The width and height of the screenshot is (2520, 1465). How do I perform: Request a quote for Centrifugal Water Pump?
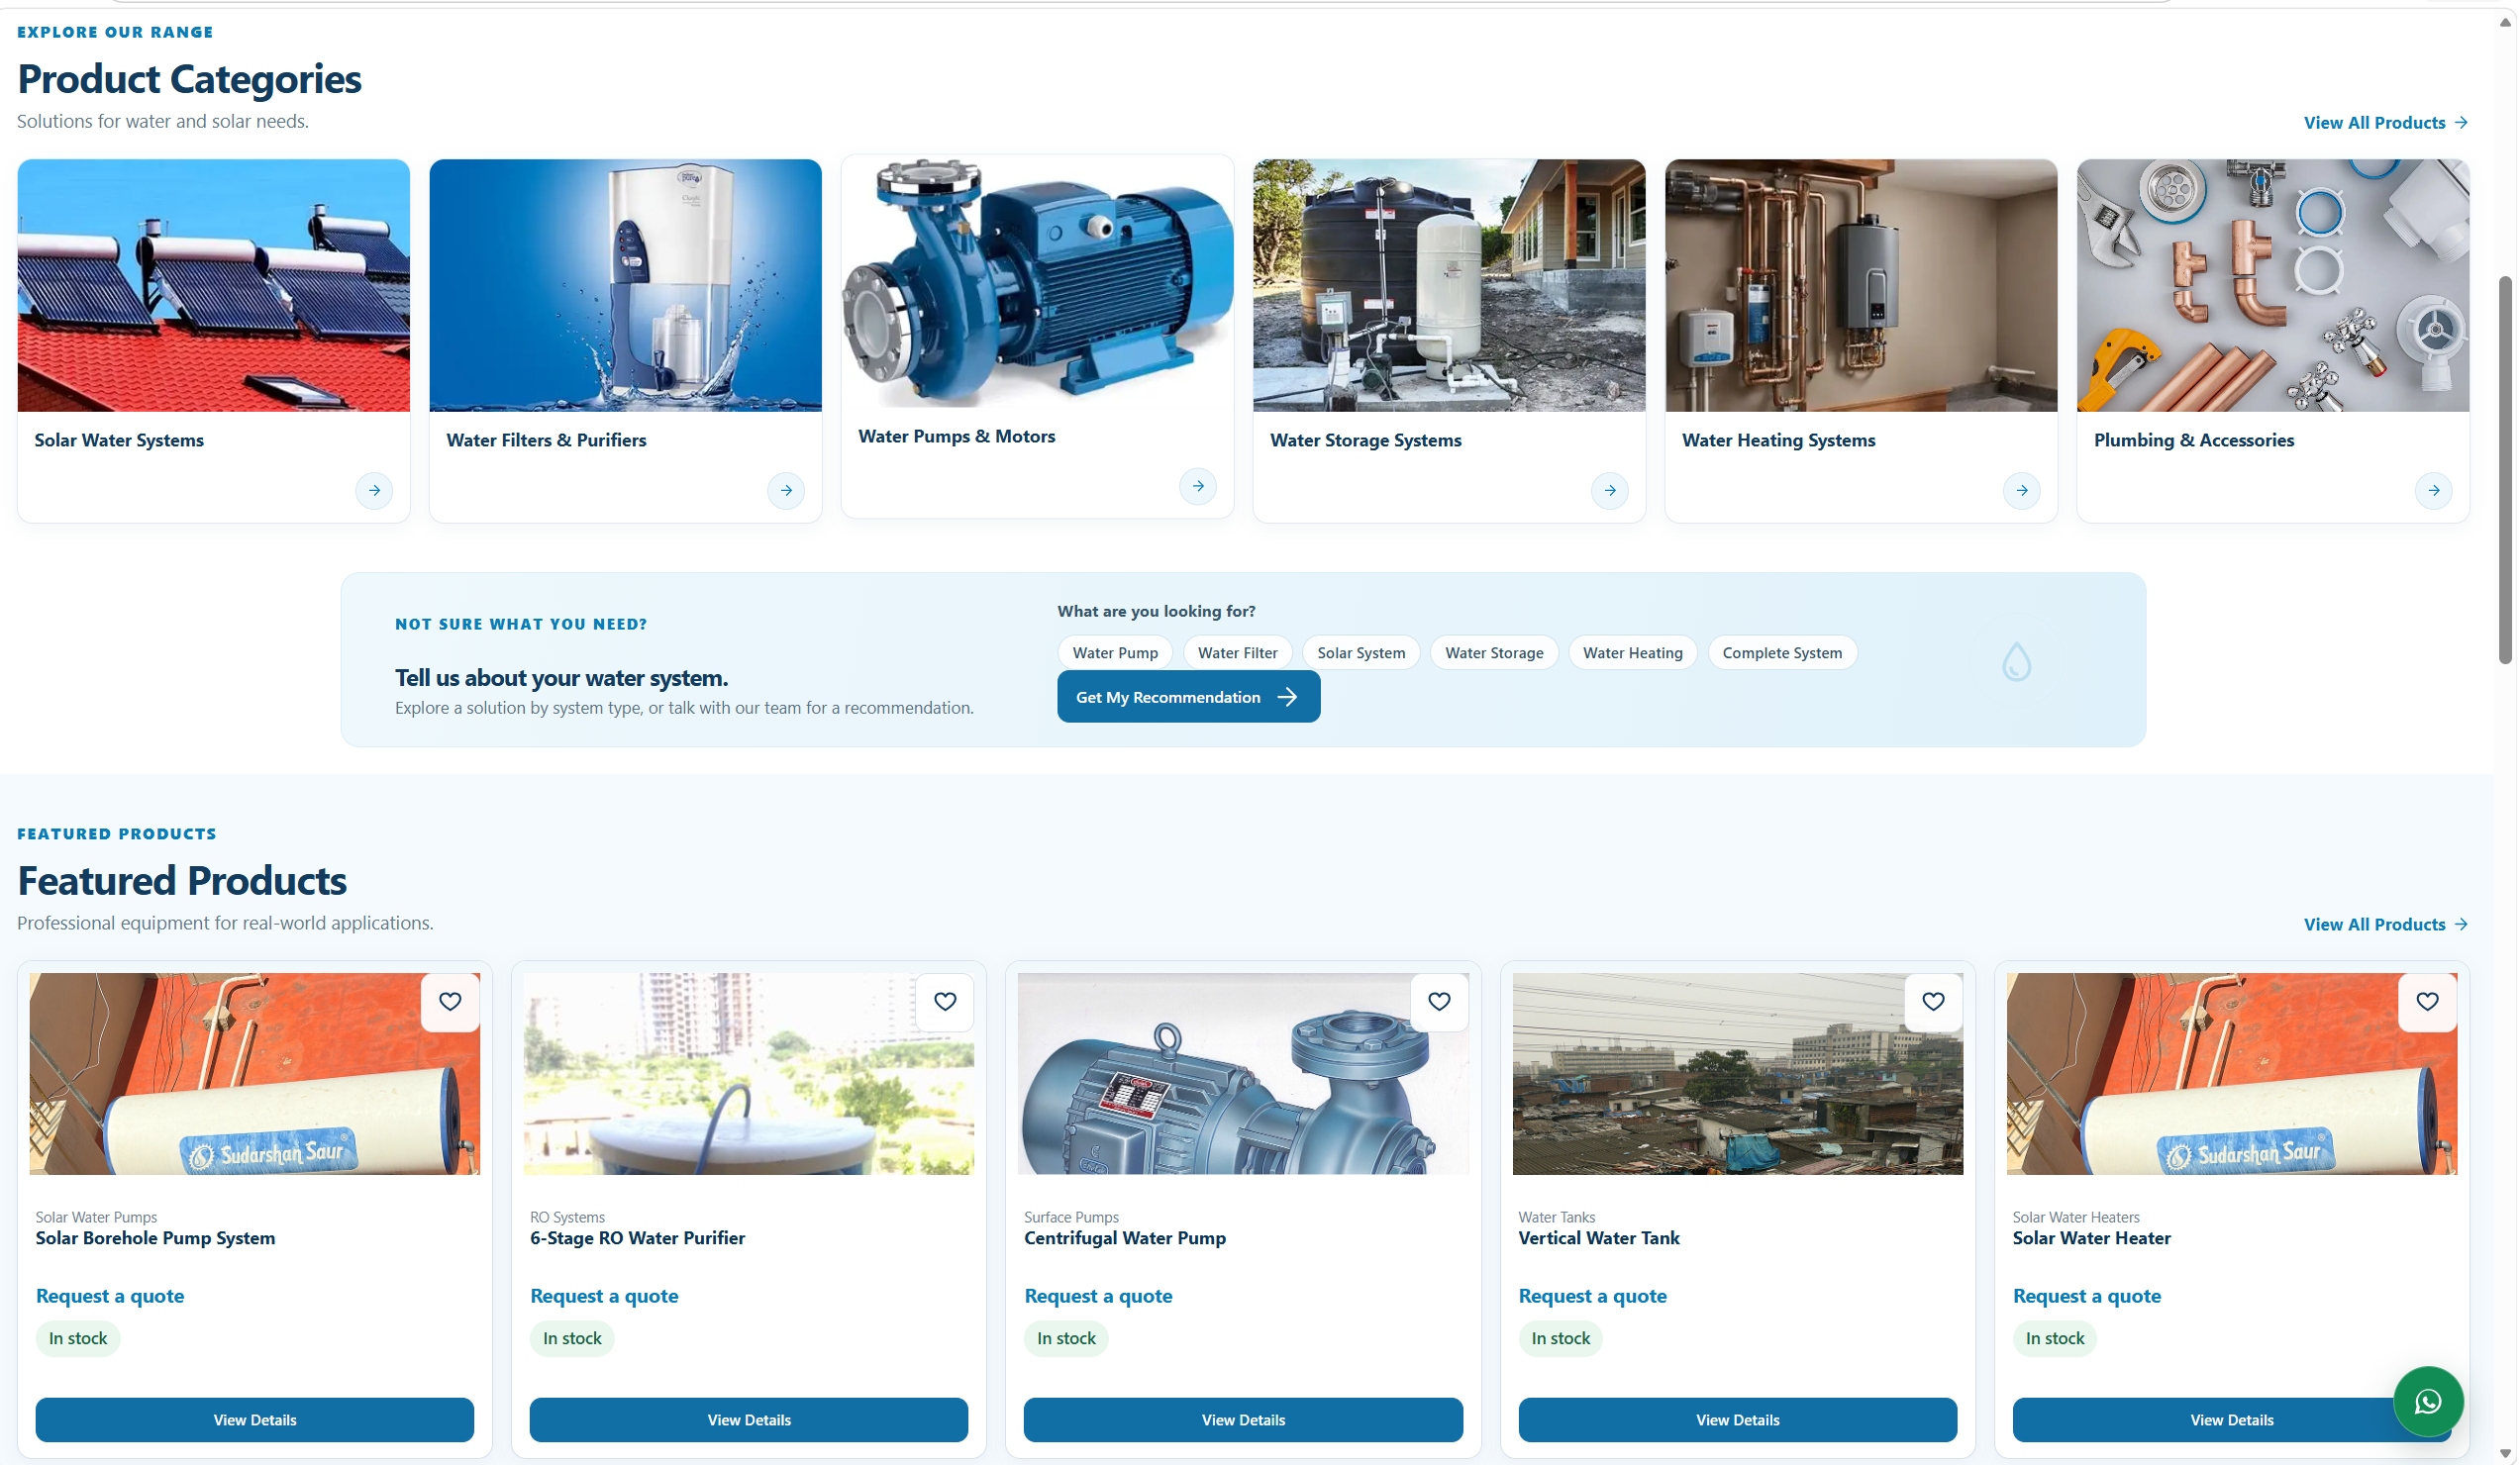[1098, 1296]
